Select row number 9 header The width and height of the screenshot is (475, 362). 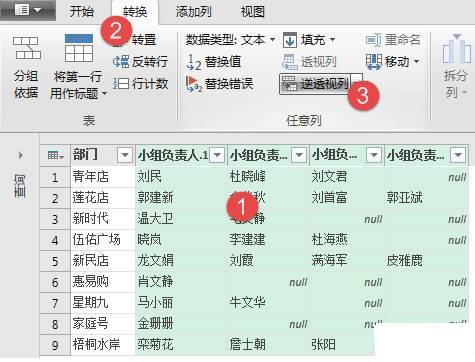(x=55, y=345)
